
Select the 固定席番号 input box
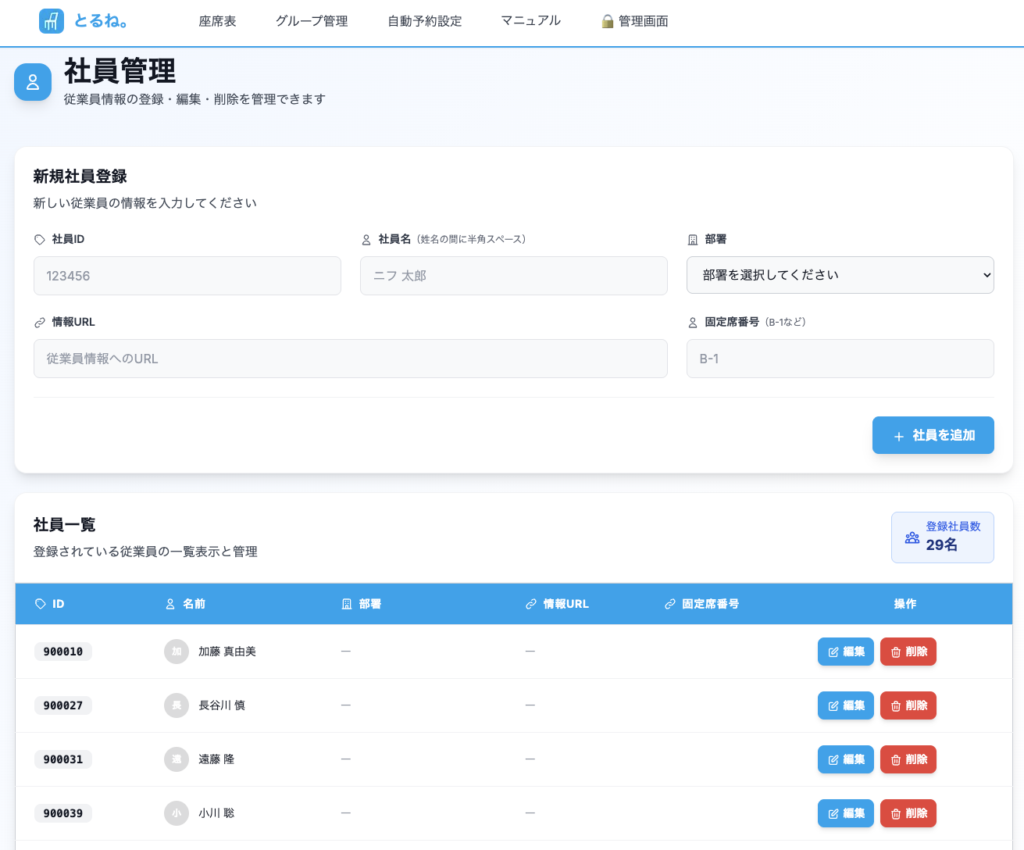pos(839,358)
